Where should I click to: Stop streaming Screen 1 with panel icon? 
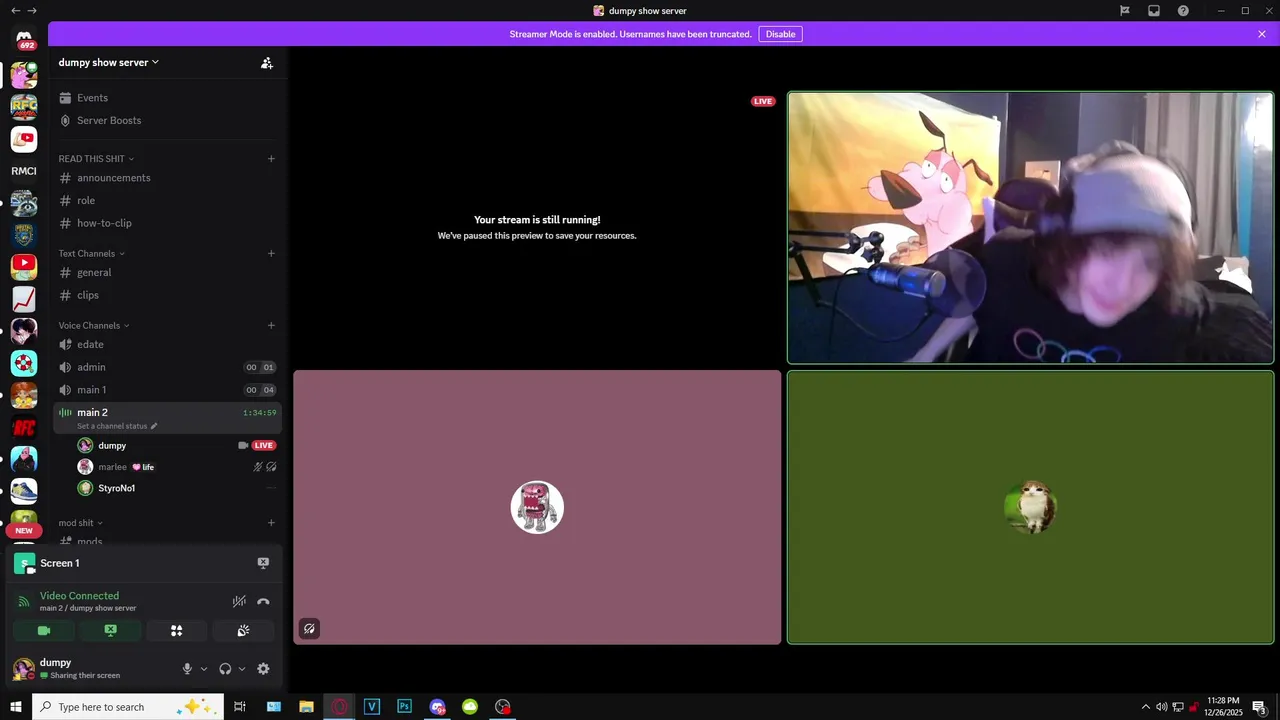click(263, 563)
